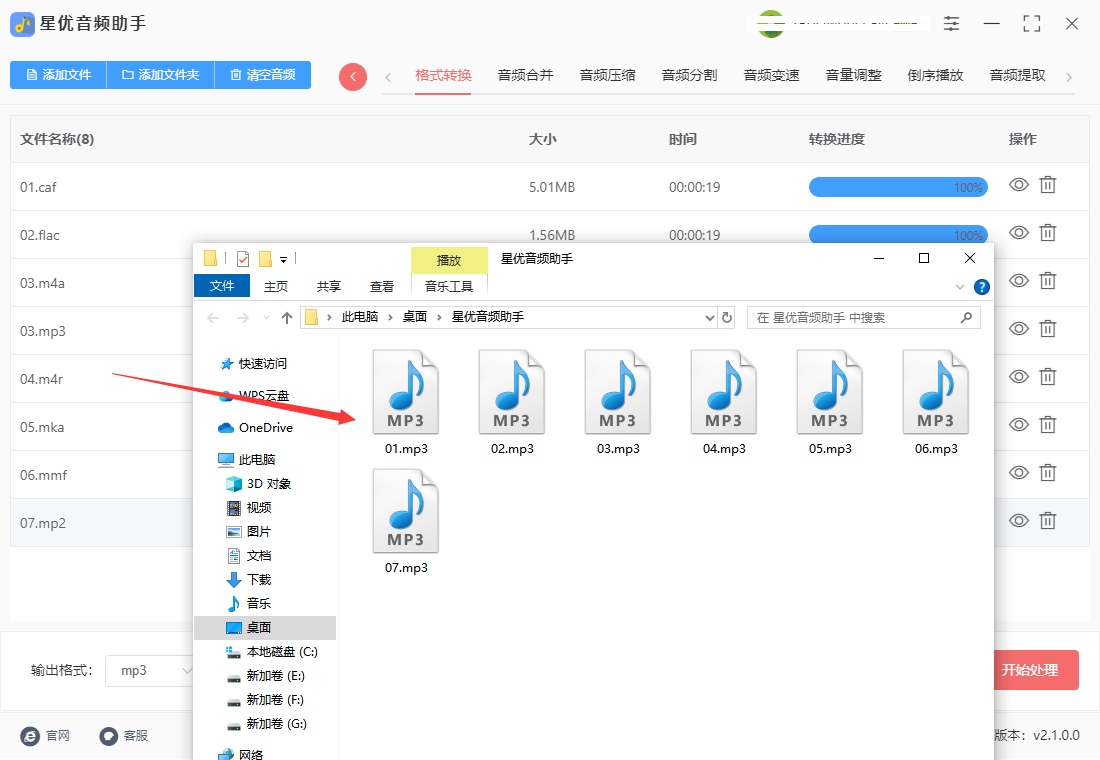
Task: Delete 06.mmf with its trash icon
Action: pos(1047,472)
